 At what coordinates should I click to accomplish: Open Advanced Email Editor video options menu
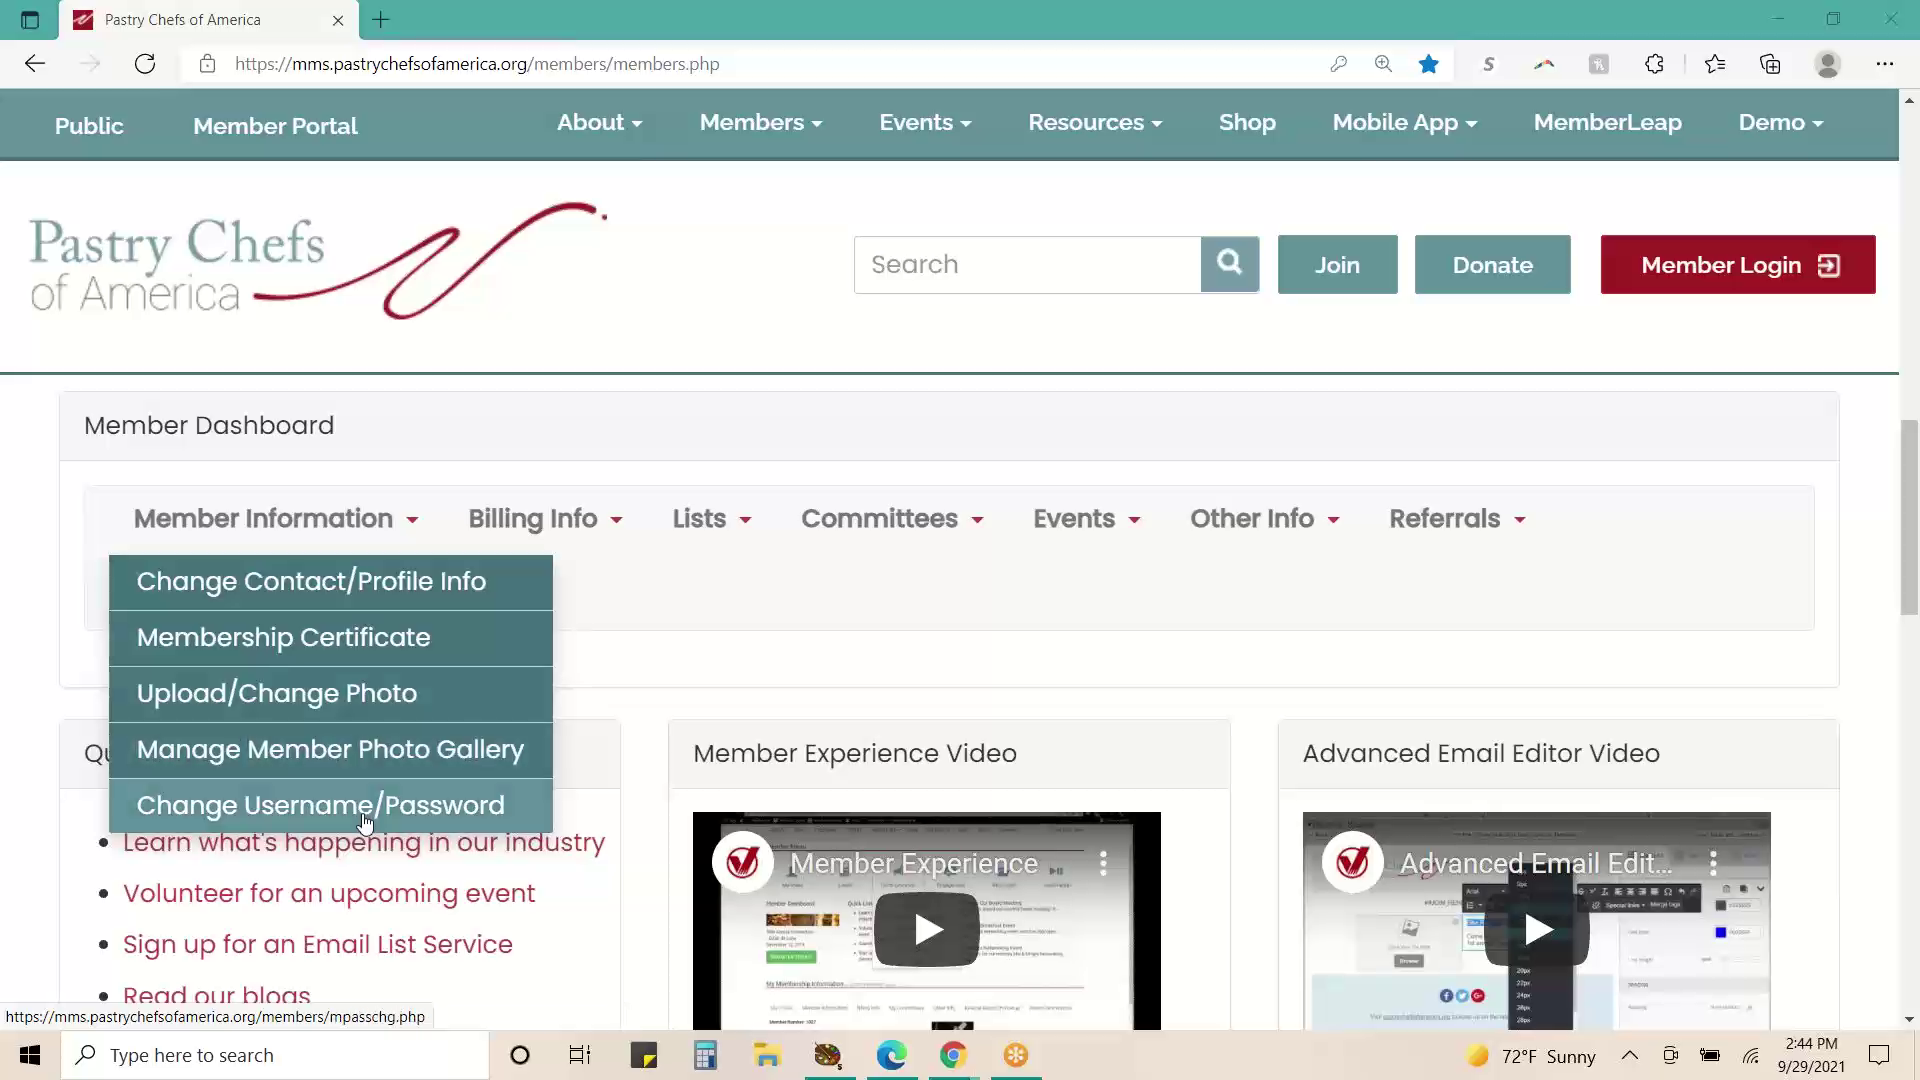coord(1713,863)
